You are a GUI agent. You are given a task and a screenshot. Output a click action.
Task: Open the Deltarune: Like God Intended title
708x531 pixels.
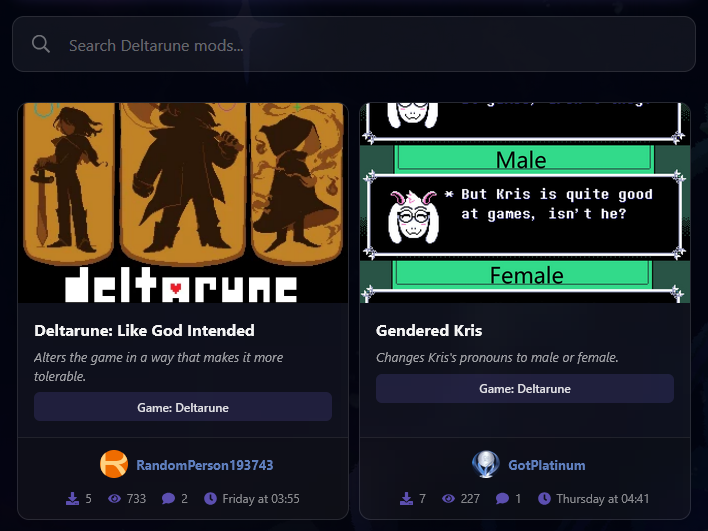144,331
